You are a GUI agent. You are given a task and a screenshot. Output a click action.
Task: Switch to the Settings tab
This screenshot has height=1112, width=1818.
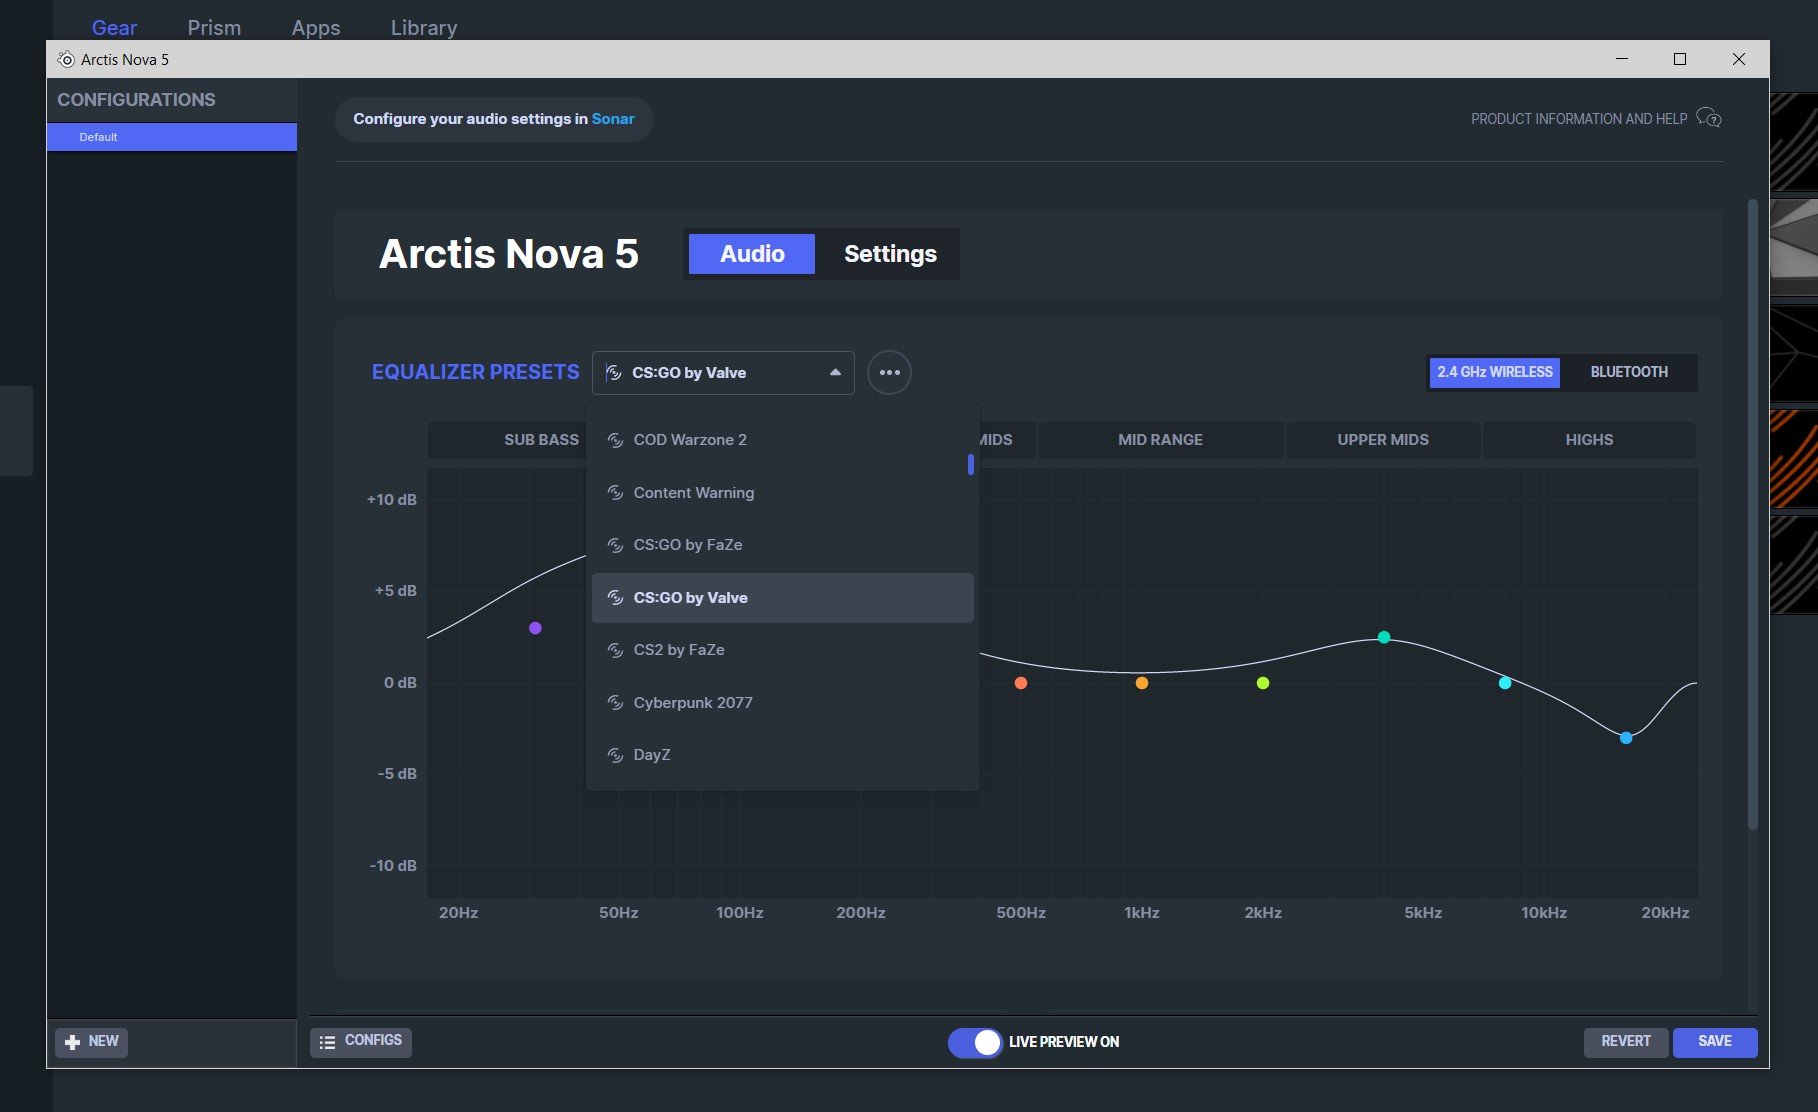pyautogui.click(x=890, y=254)
